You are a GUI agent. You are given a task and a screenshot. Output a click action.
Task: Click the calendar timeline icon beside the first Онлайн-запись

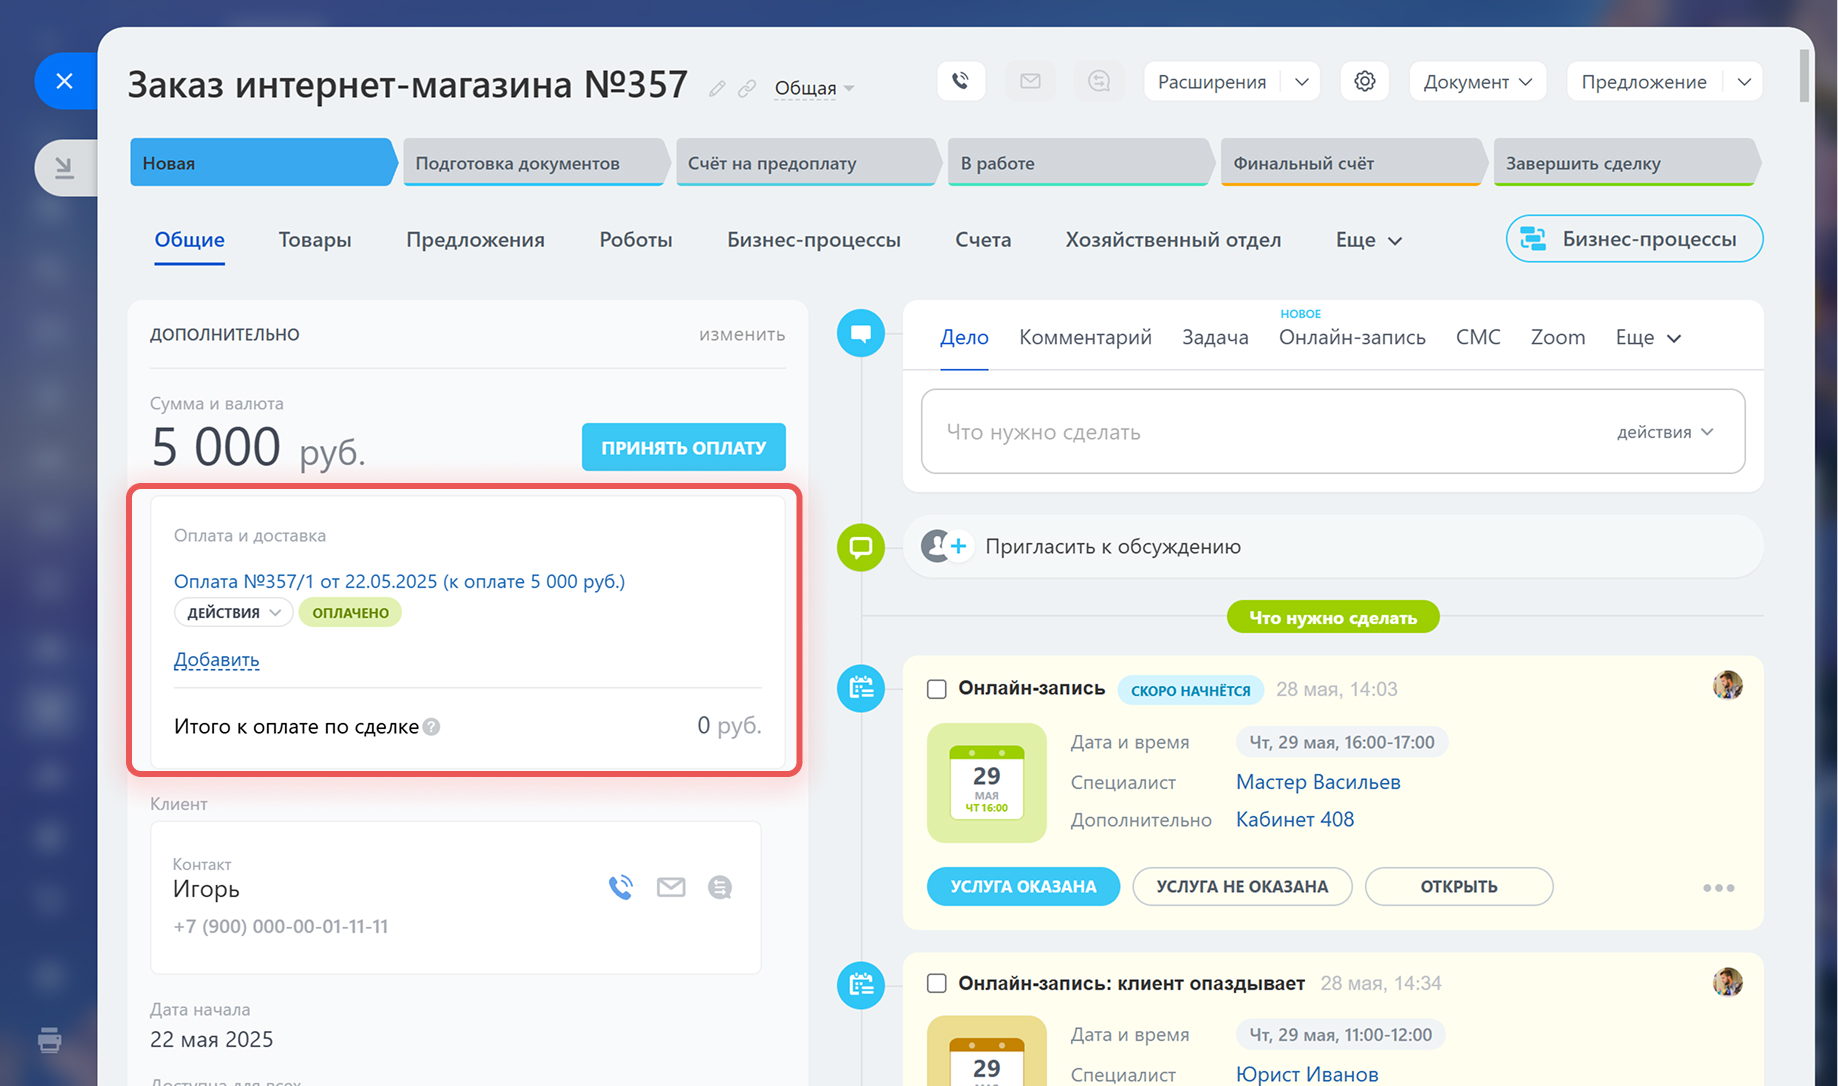click(x=861, y=688)
